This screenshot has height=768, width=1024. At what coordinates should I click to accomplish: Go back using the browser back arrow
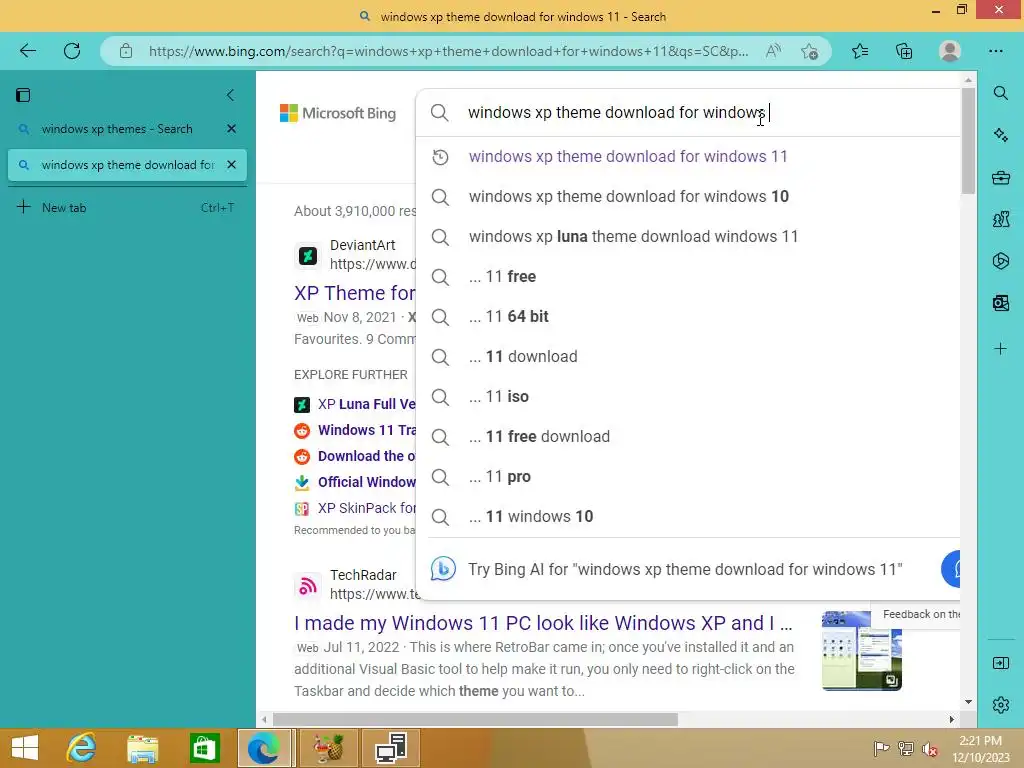coord(27,51)
